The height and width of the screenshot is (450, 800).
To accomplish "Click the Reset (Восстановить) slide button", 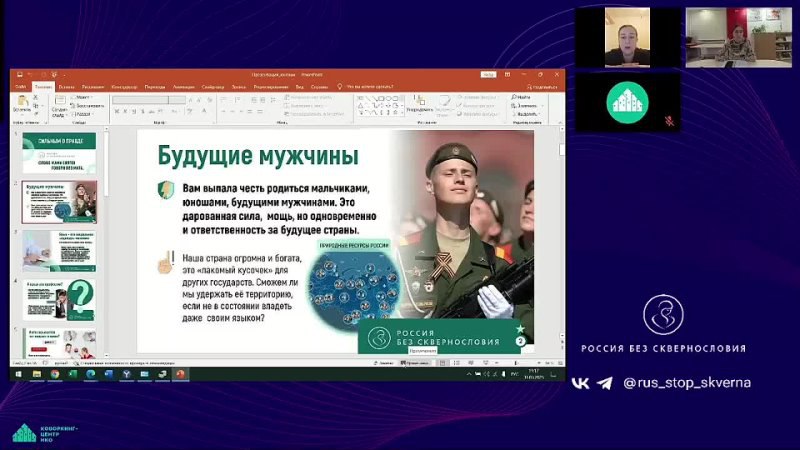I will click(x=87, y=106).
